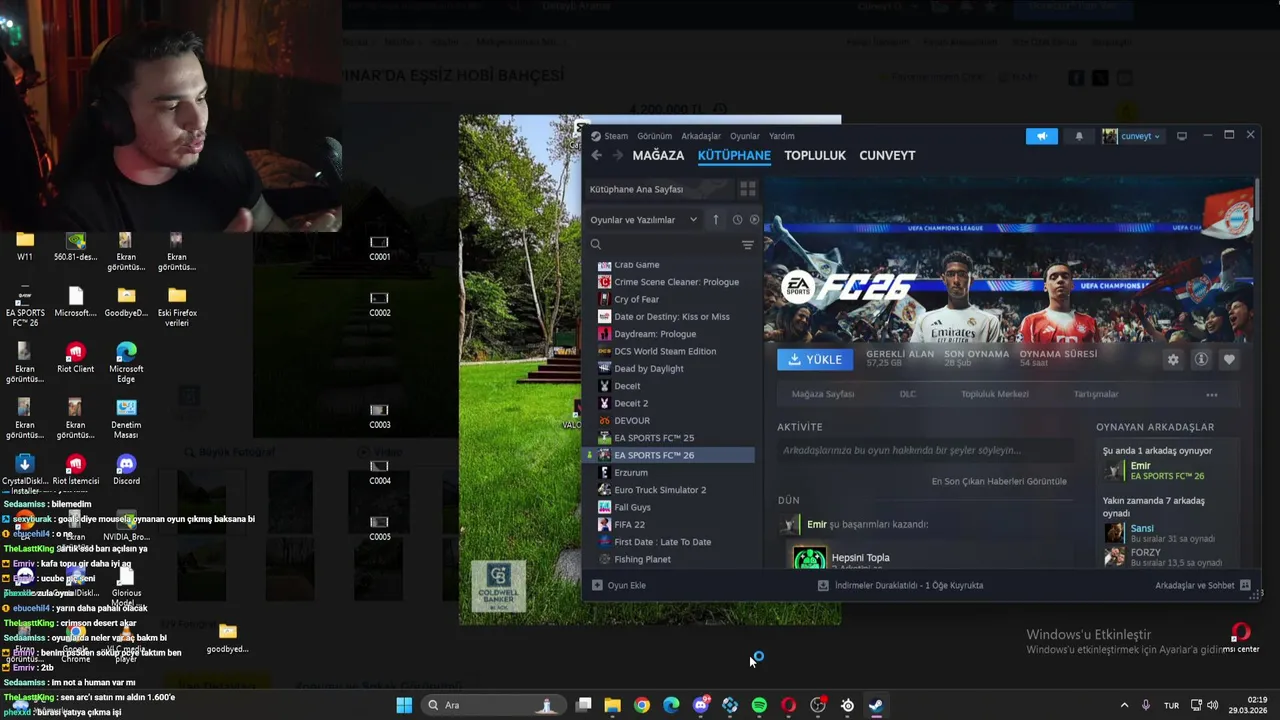Toggle recent activity clock filter
The height and width of the screenshot is (720, 1280).
pyautogui.click(x=737, y=220)
